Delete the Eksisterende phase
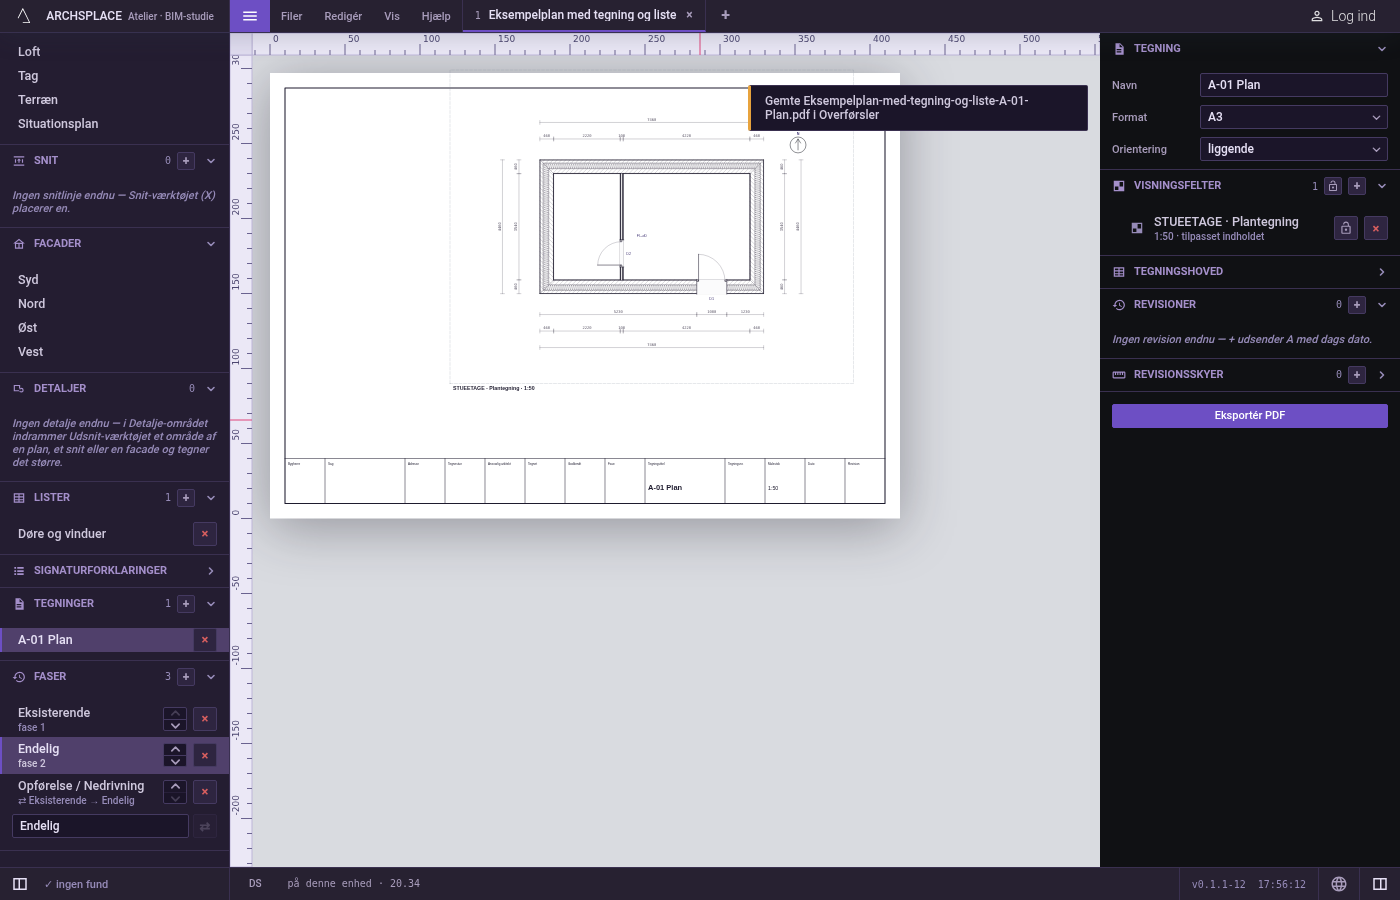This screenshot has height=900, width=1400. pos(205,719)
